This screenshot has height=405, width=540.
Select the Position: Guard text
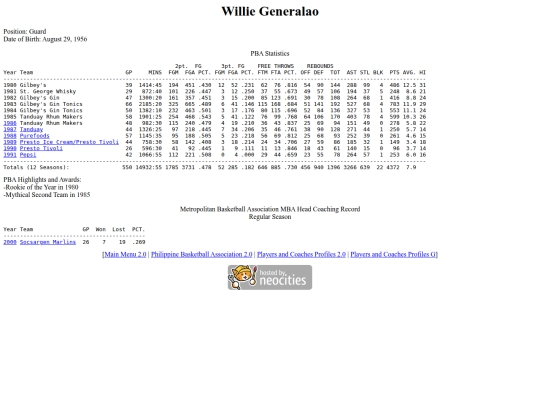coord(25,31)
